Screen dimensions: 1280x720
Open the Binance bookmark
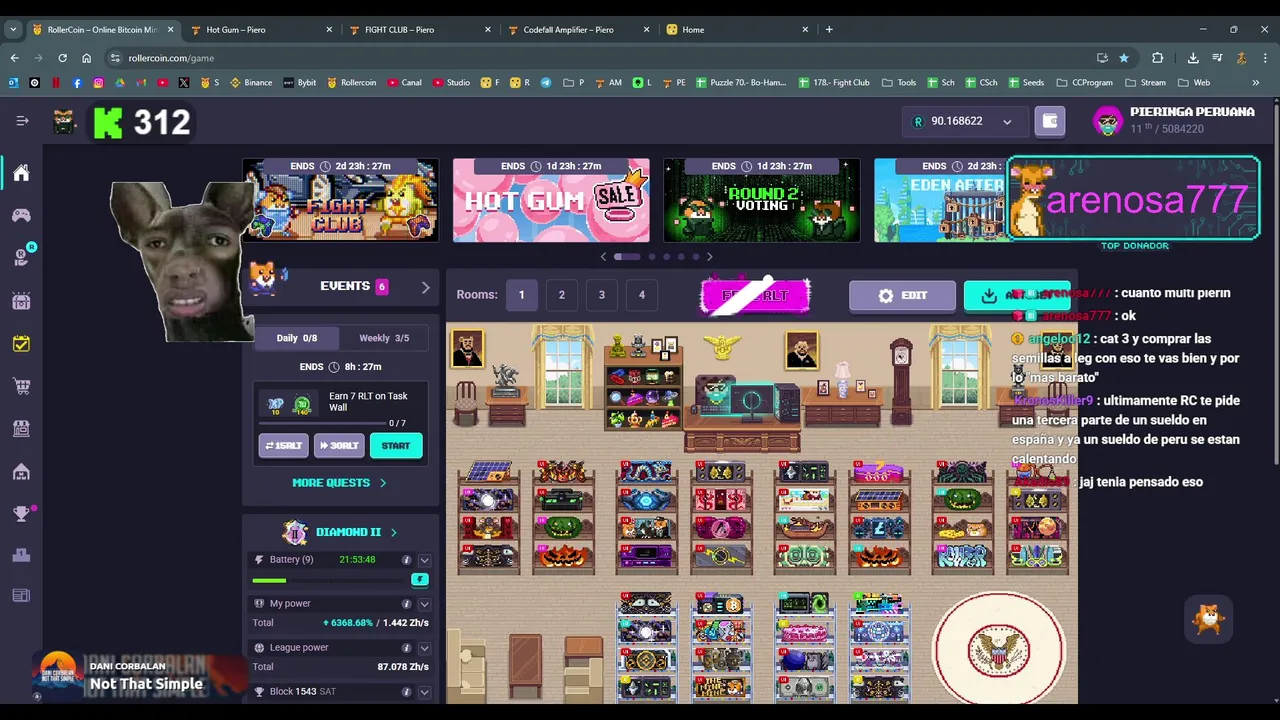(x=251, y=82)
